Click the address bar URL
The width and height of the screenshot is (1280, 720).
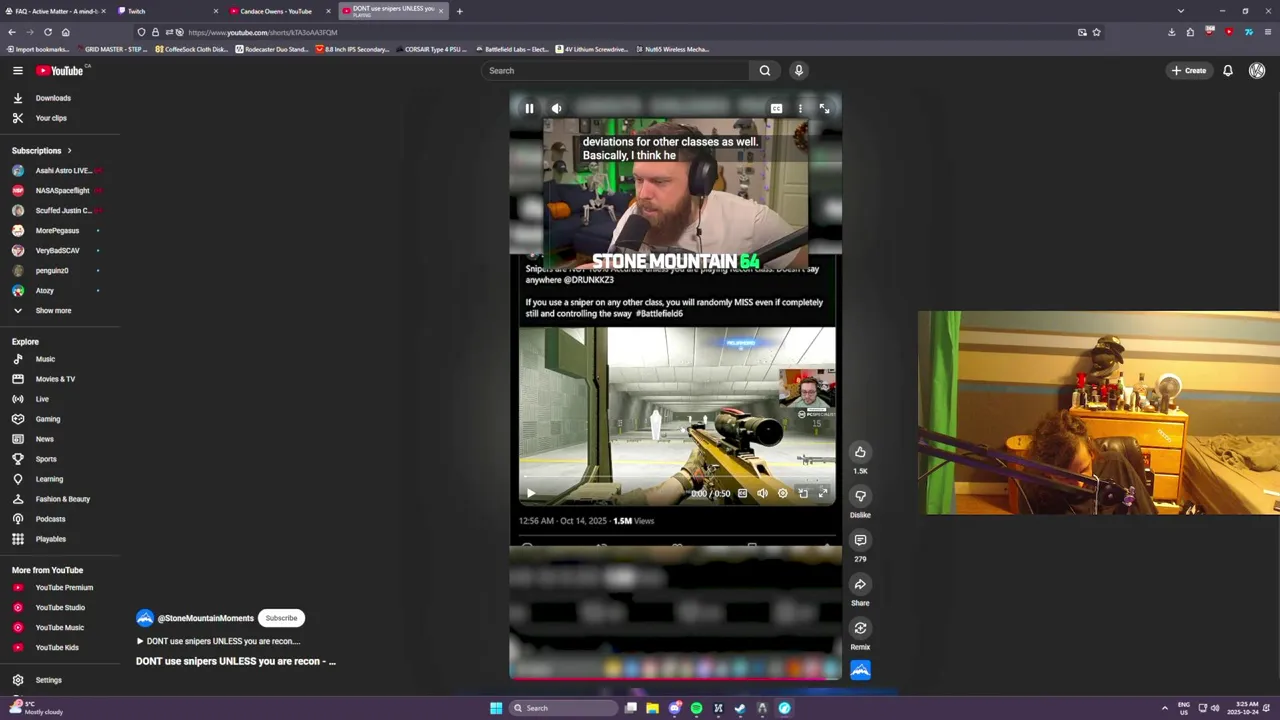(262, 32)
